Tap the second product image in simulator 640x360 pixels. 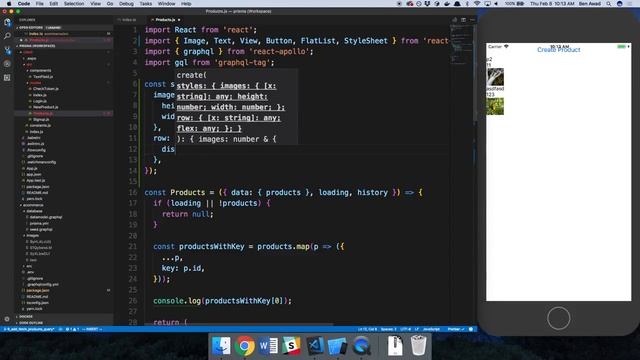pos(495,106)
